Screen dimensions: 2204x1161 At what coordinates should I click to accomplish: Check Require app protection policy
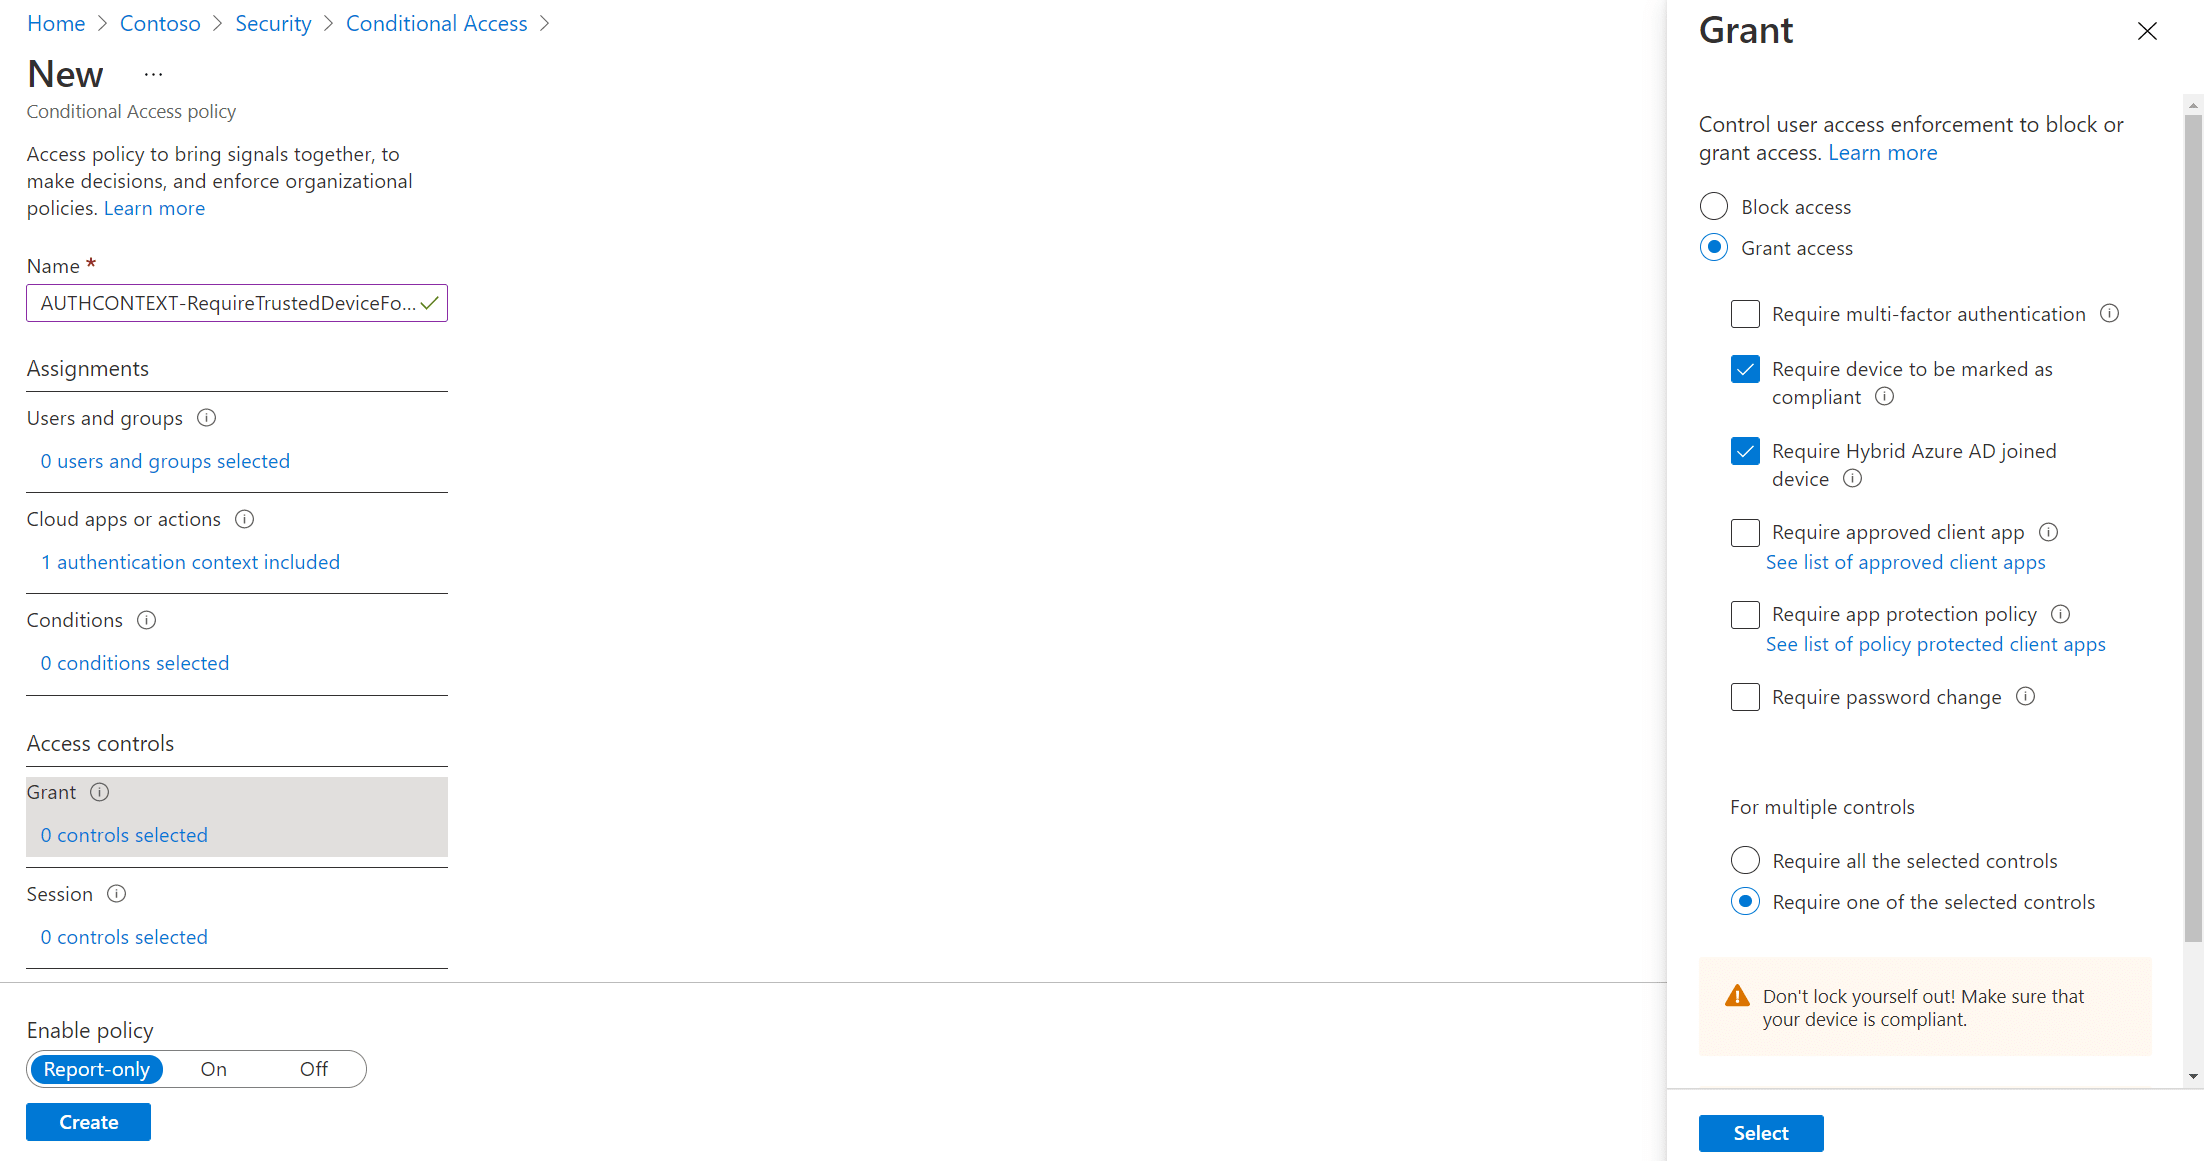click(1745, 614)
